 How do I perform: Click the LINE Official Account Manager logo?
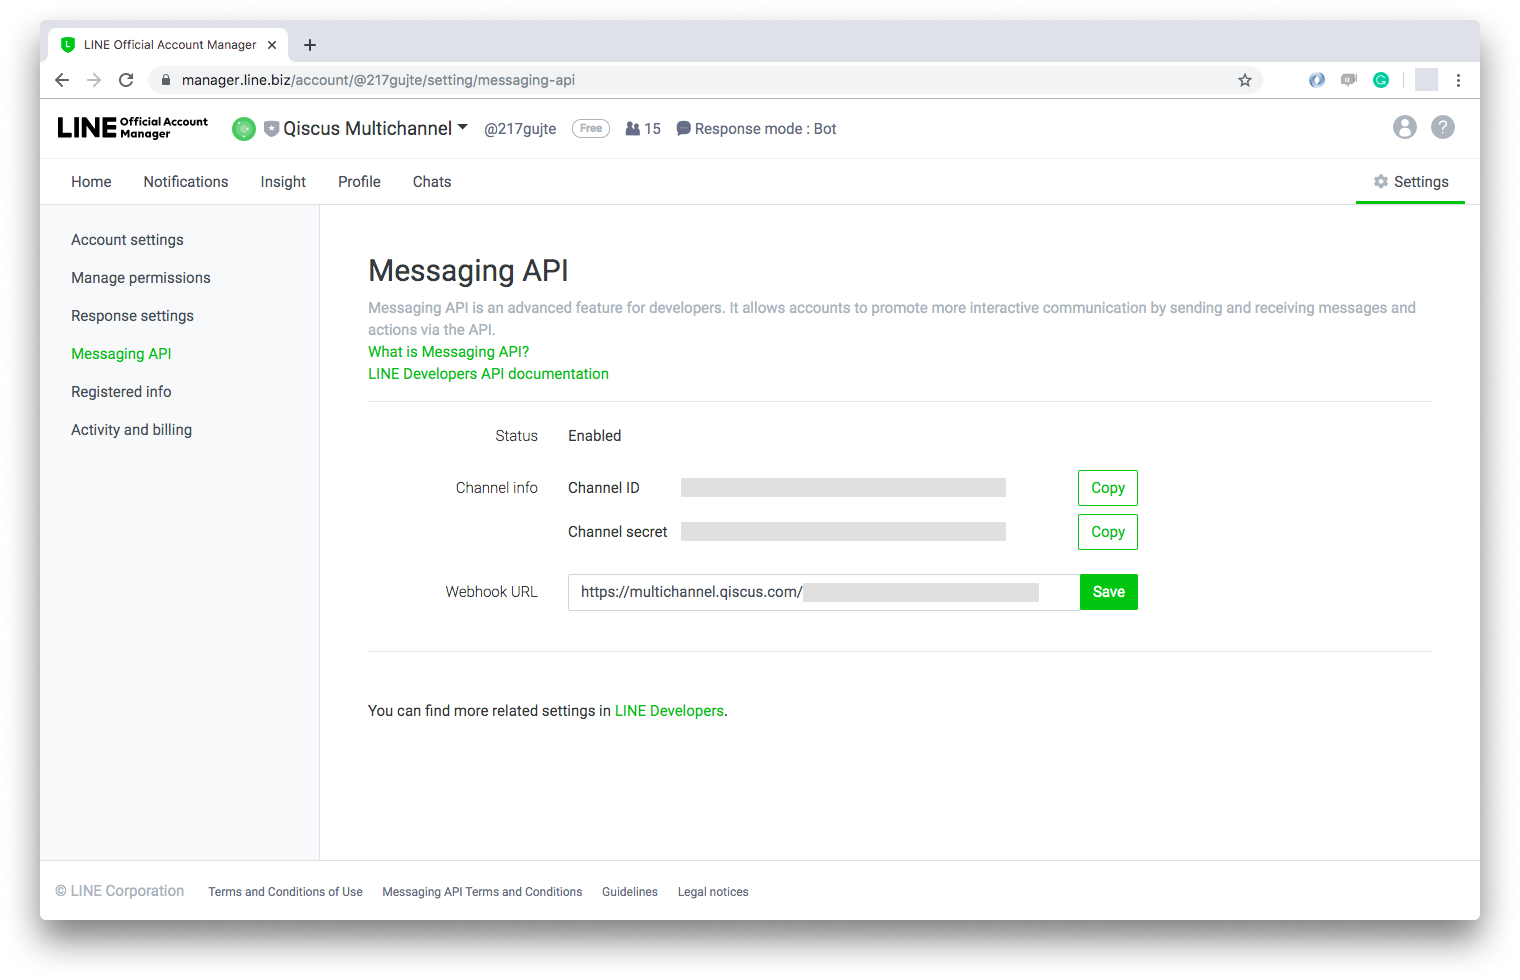tap(133, 128)
